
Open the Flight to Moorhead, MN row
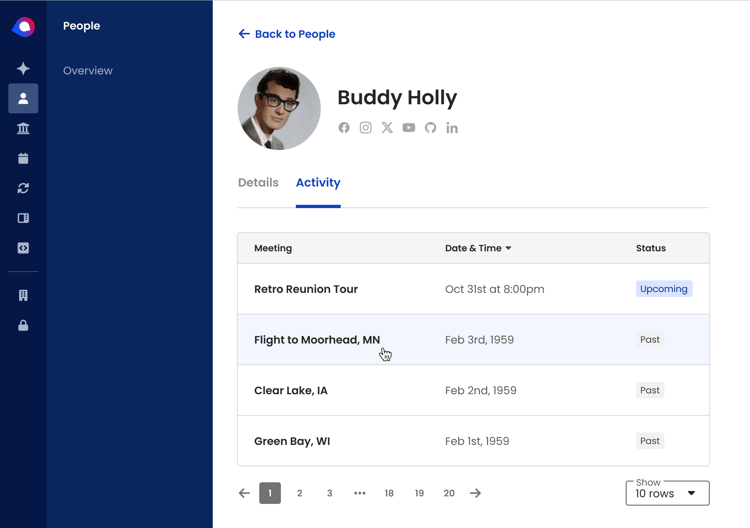coord(474,340)
